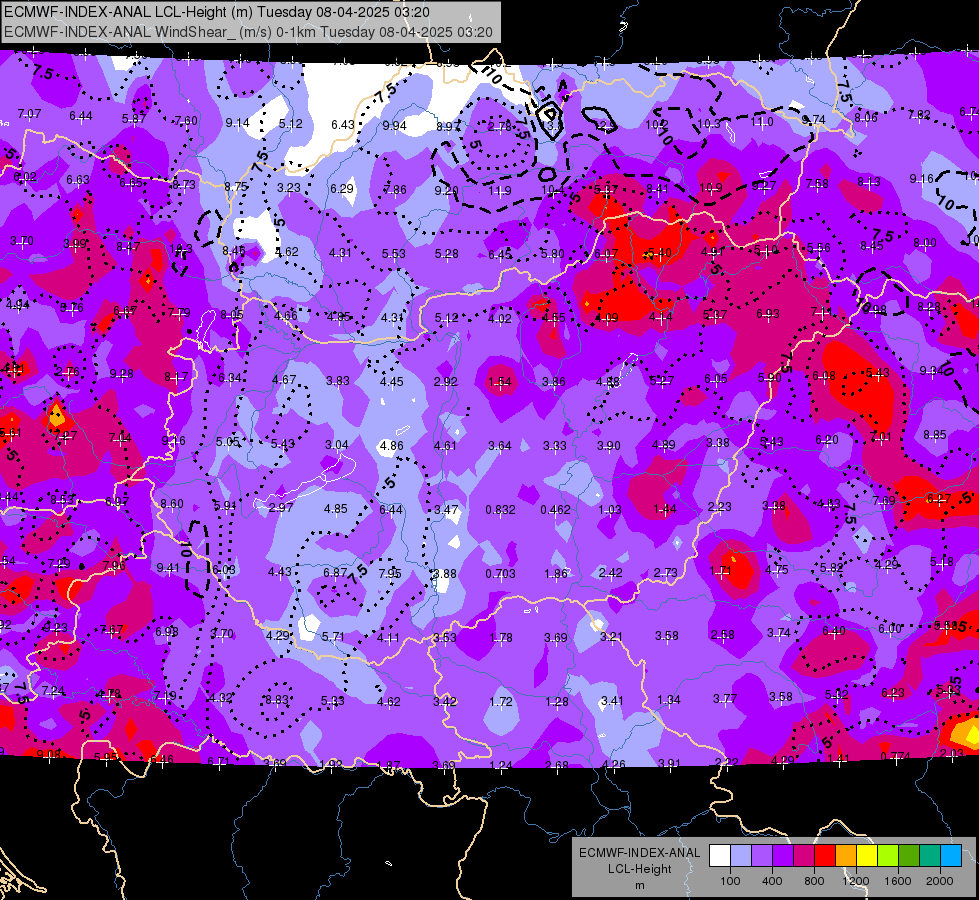The image size is (979, 900).
Task: Click the 400 legend scale label
Action: point(772,881)
